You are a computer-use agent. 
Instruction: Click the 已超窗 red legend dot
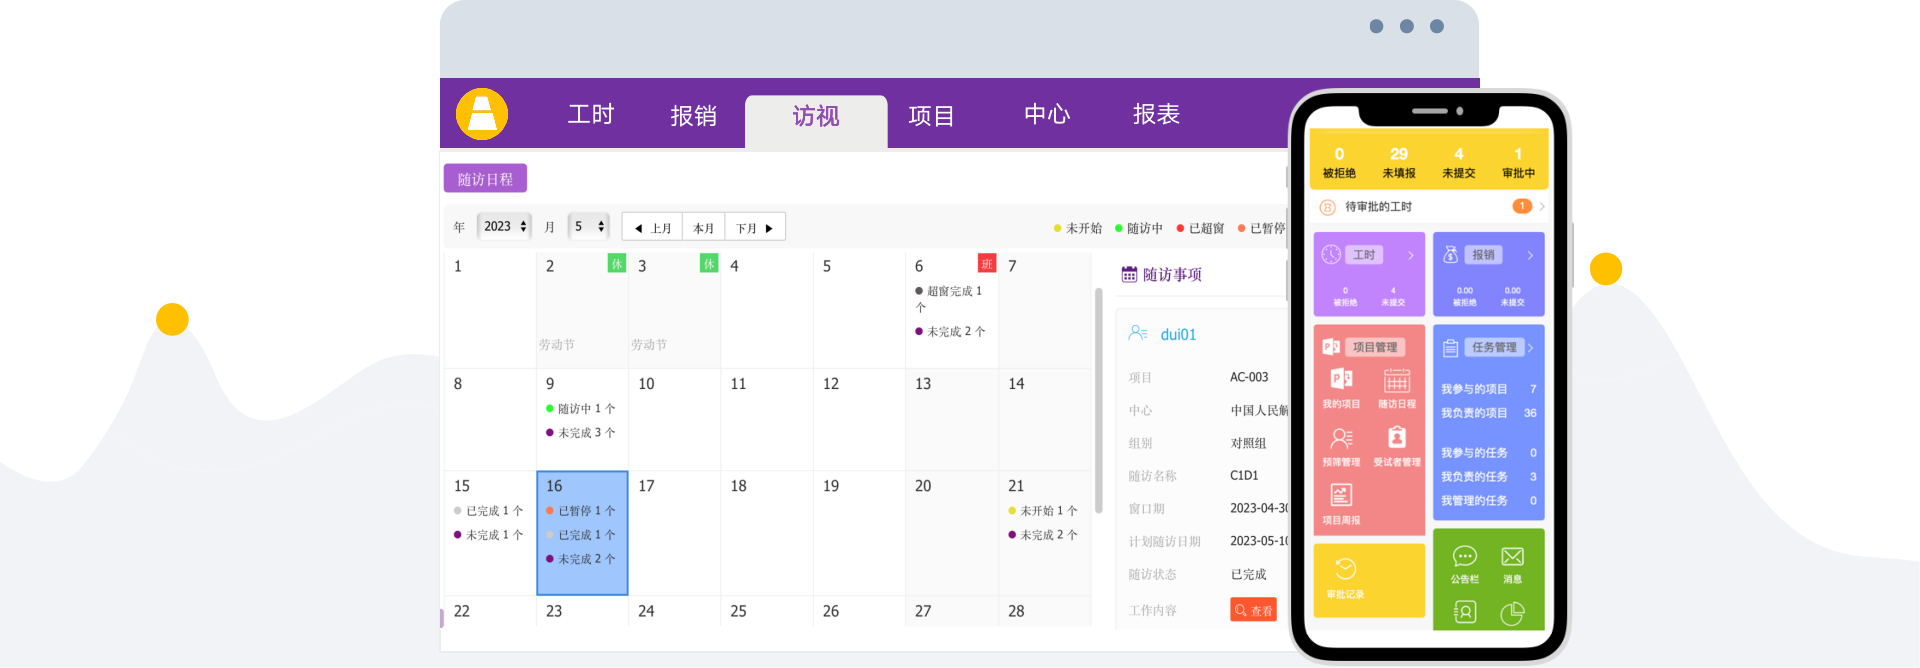1180,229
